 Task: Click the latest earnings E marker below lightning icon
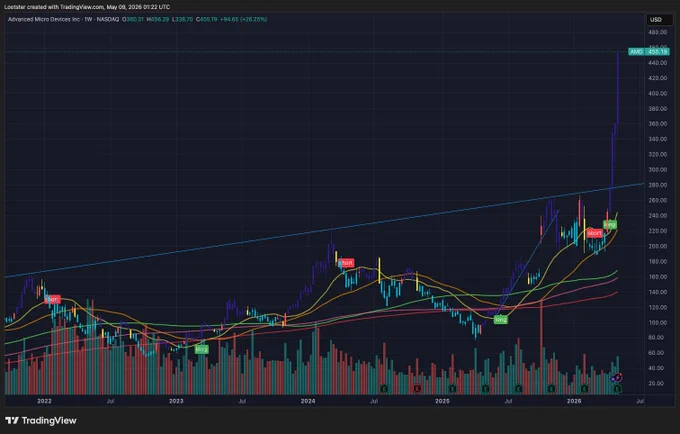tap(617, 389)
